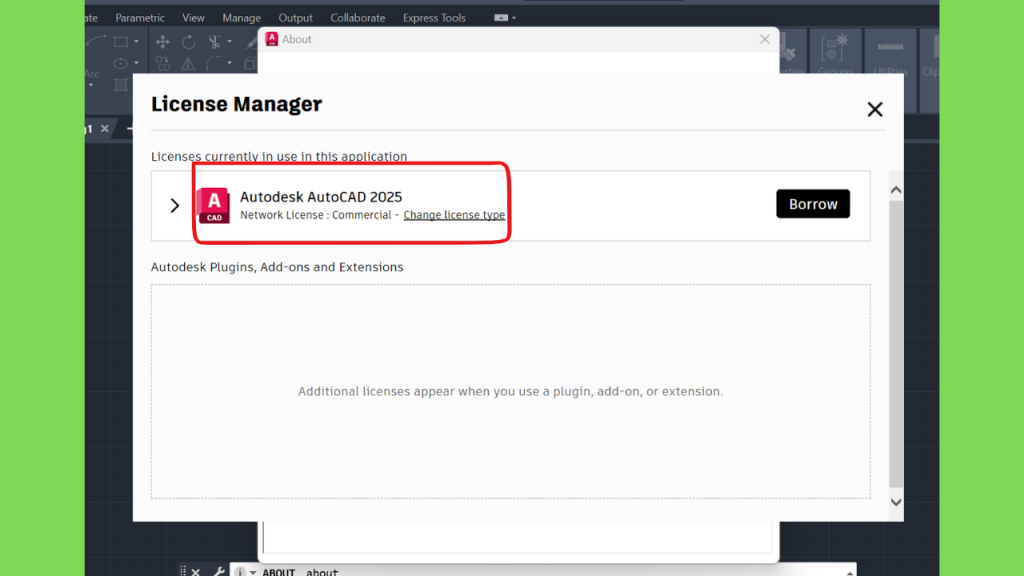This screenshot has height=576, width=1024.
Task: Close the About window
Action: tap(764, 39)
